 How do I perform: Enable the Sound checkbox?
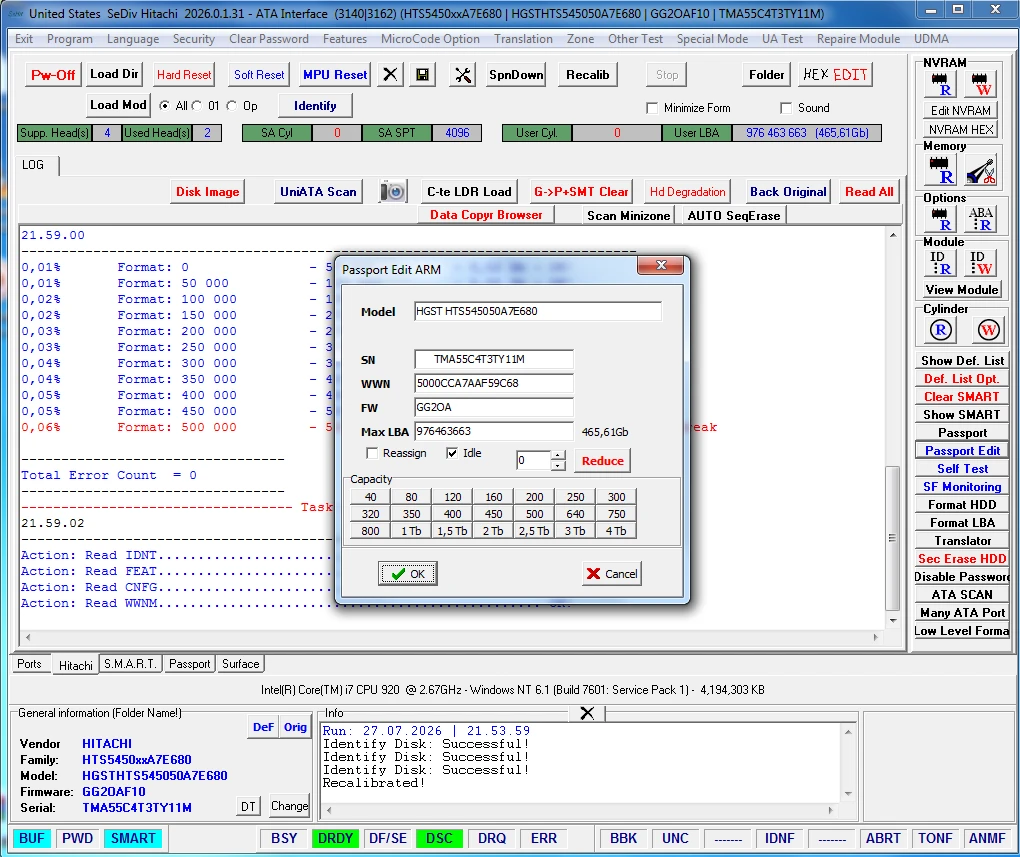(786, 108)
